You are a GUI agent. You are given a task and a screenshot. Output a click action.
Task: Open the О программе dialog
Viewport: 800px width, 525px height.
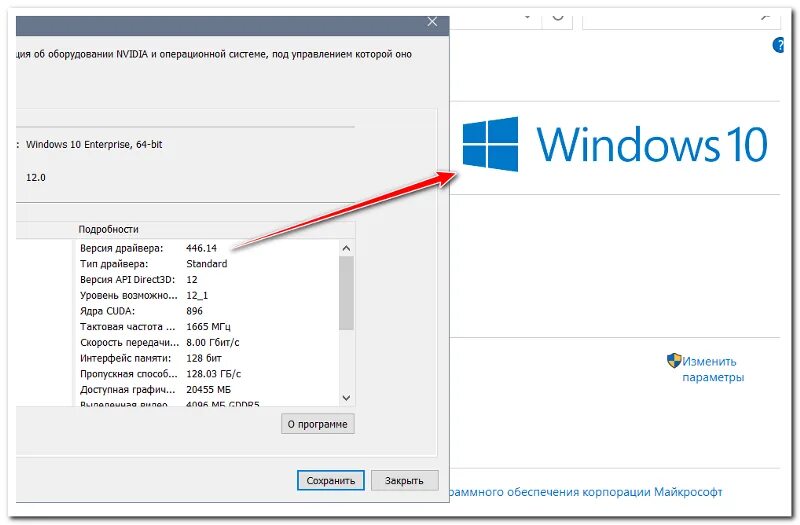pyautogui.click(x=317, y=424)
